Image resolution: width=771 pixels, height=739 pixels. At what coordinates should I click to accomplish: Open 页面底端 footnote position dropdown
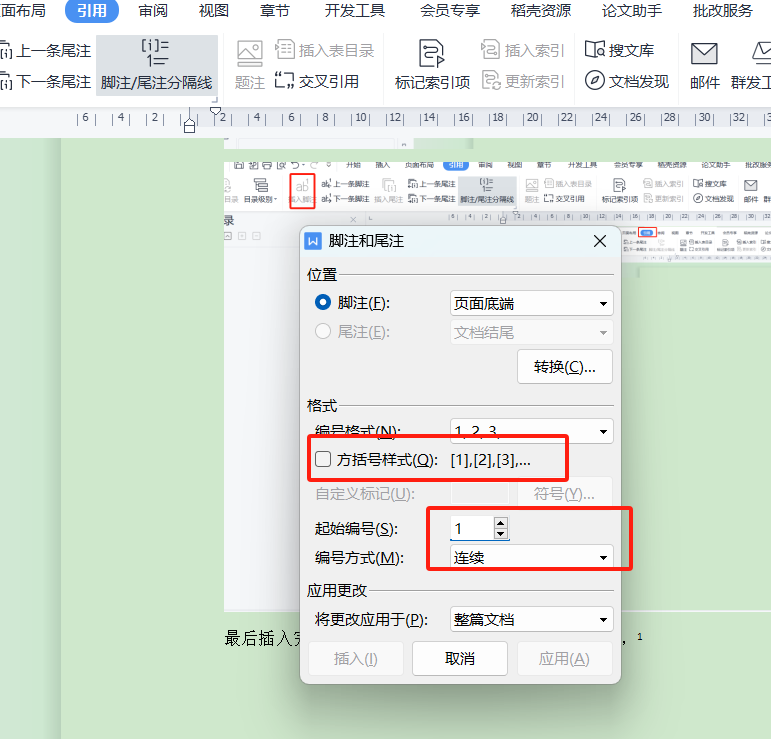pos(532,303)
